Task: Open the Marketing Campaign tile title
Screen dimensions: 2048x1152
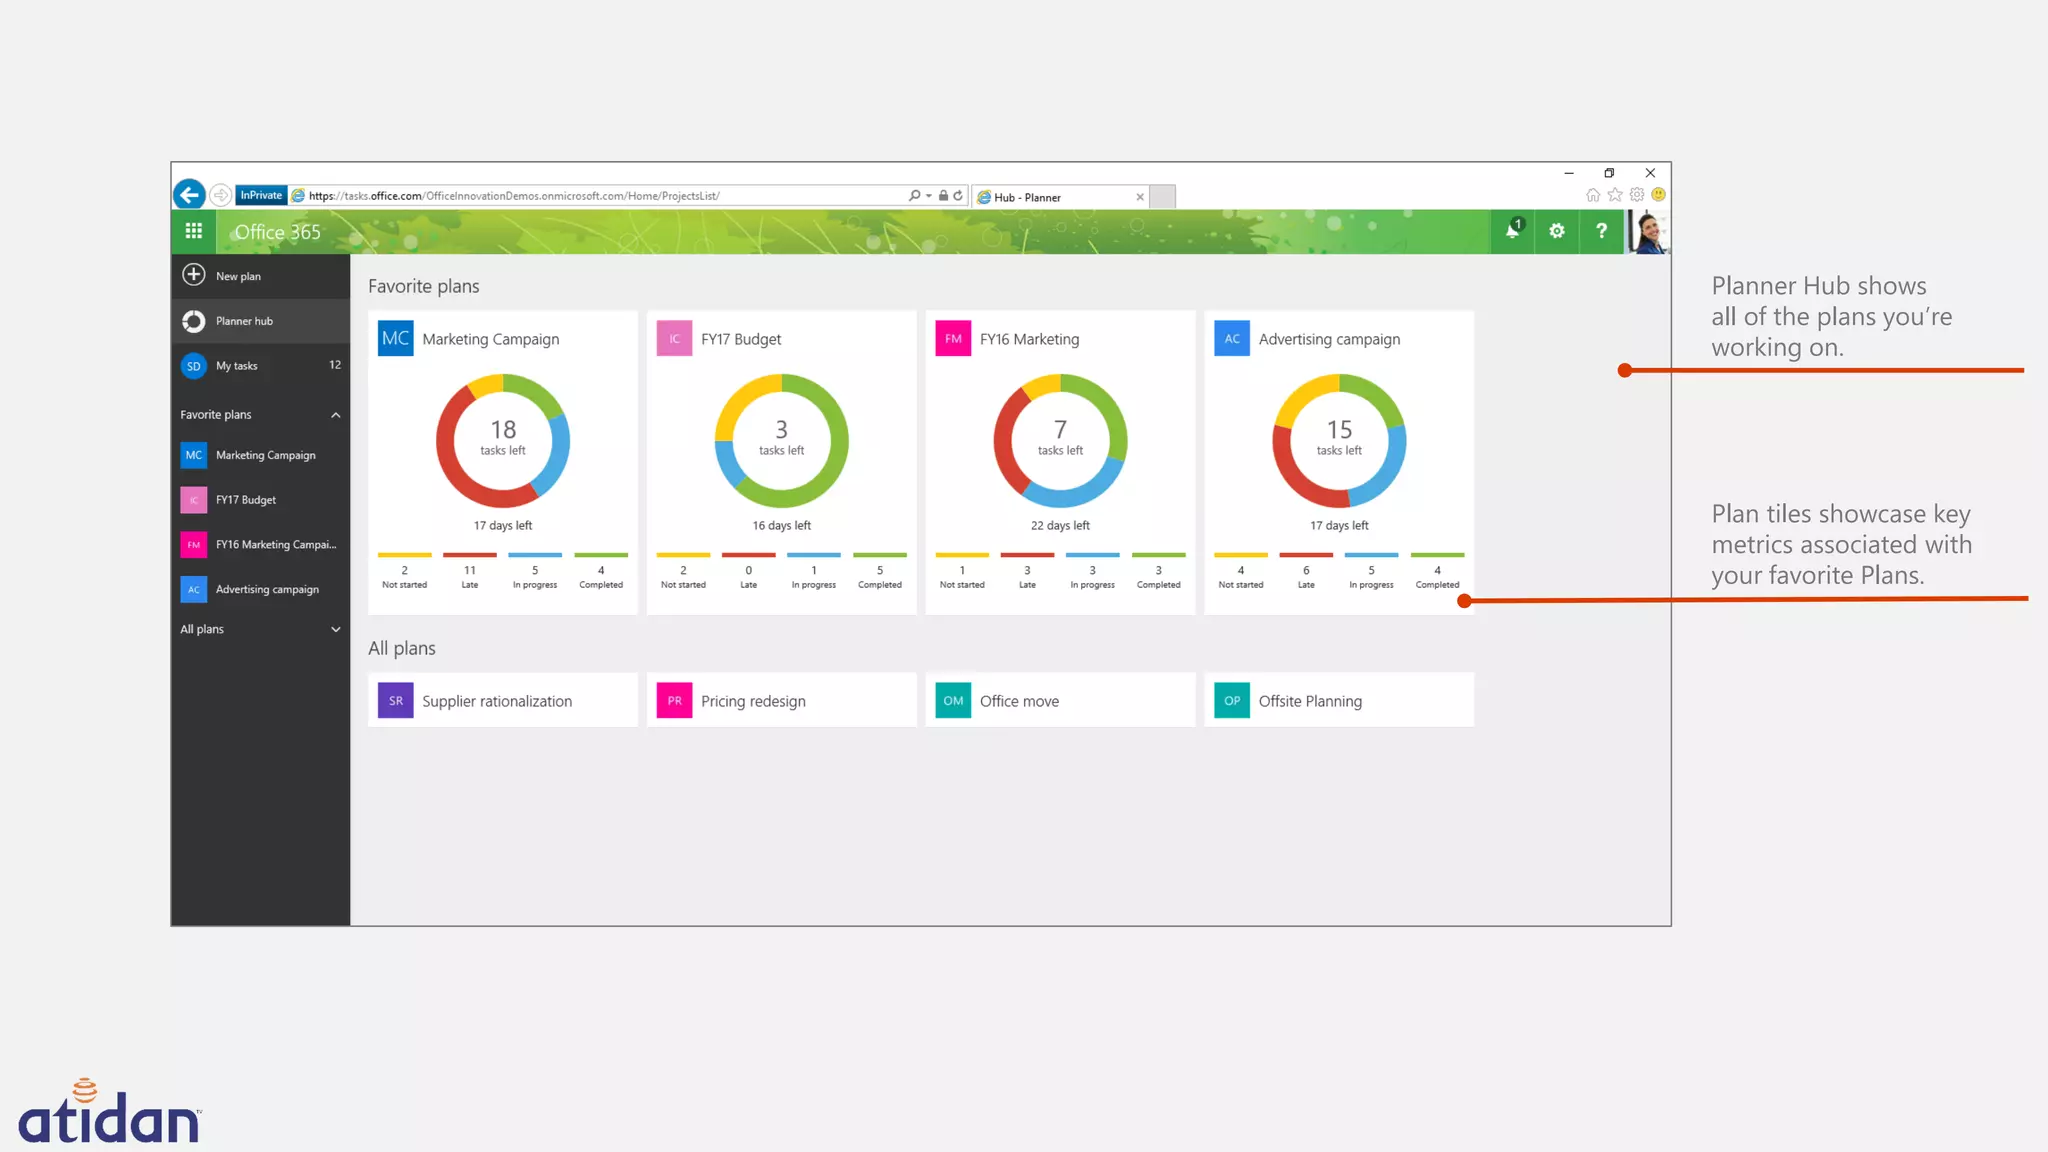Action: [x=491, y=339]
